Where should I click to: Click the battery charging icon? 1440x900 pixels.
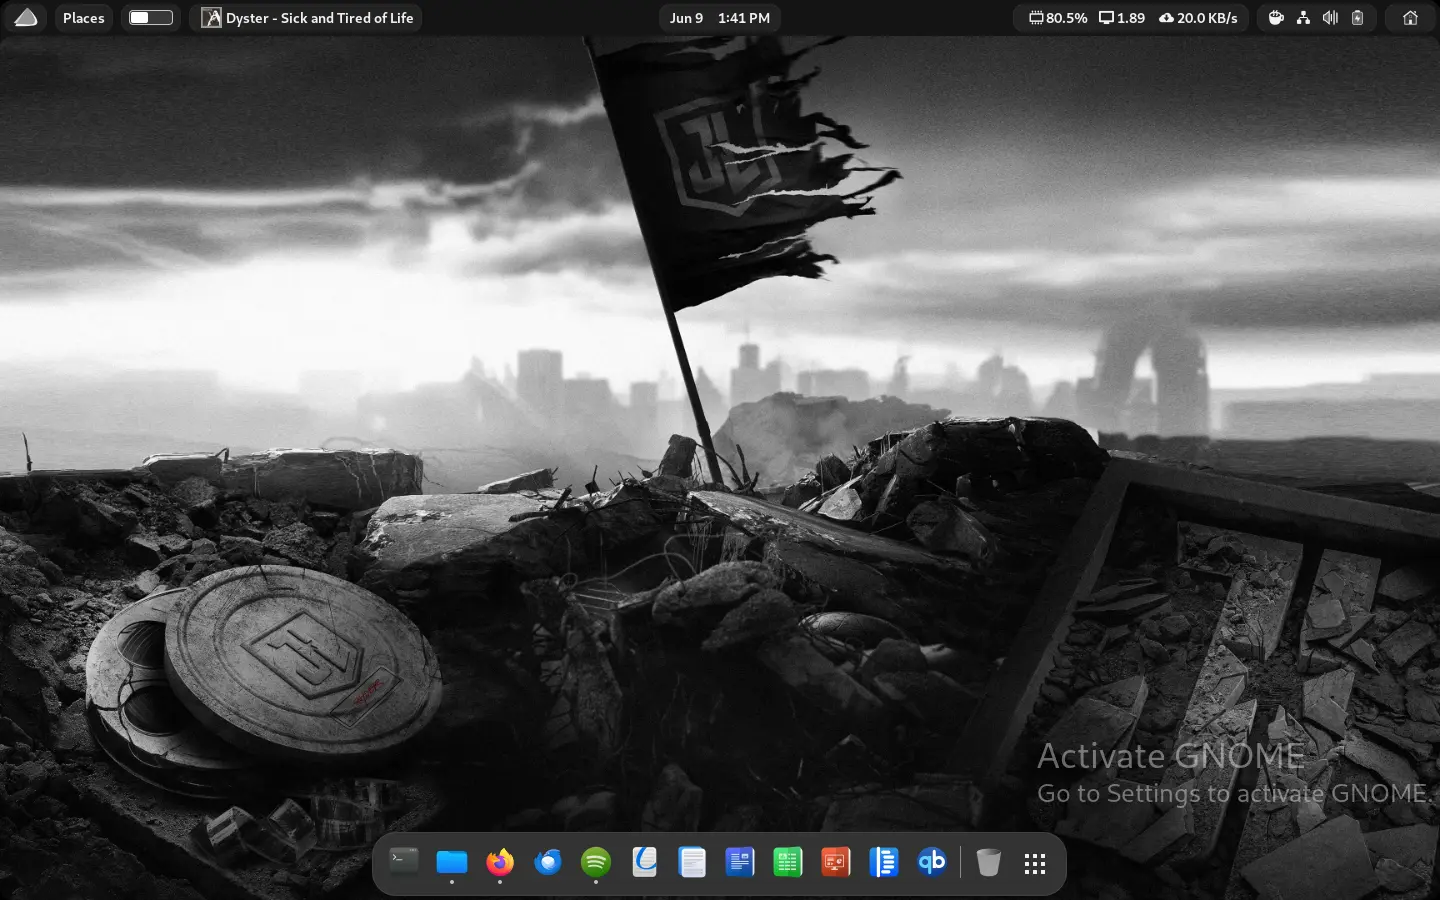[x=1357, y=18]
